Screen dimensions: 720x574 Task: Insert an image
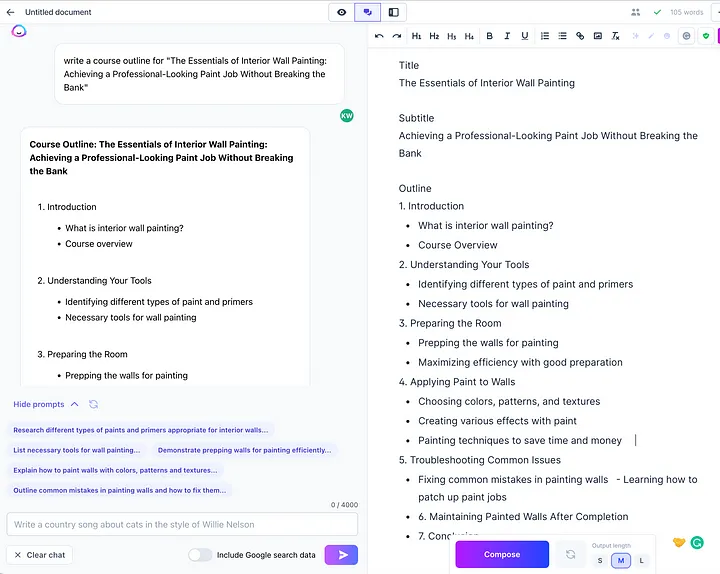tap(597, 36)
